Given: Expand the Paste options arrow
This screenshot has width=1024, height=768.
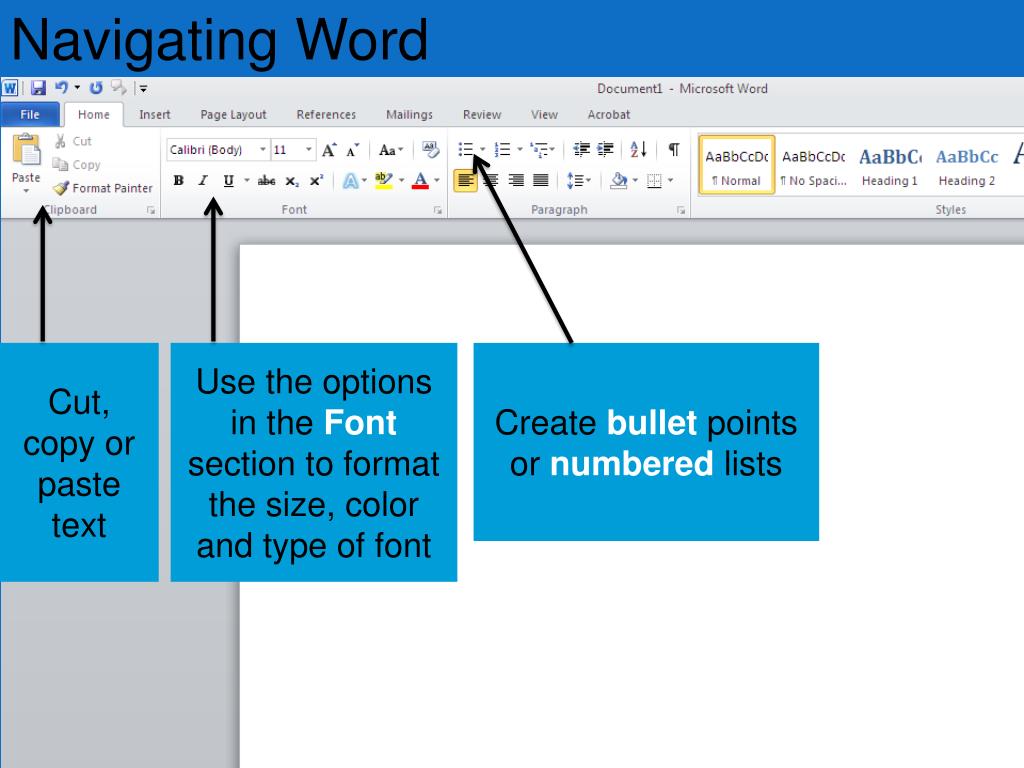Looking at the screenshot, I should 26,191.
